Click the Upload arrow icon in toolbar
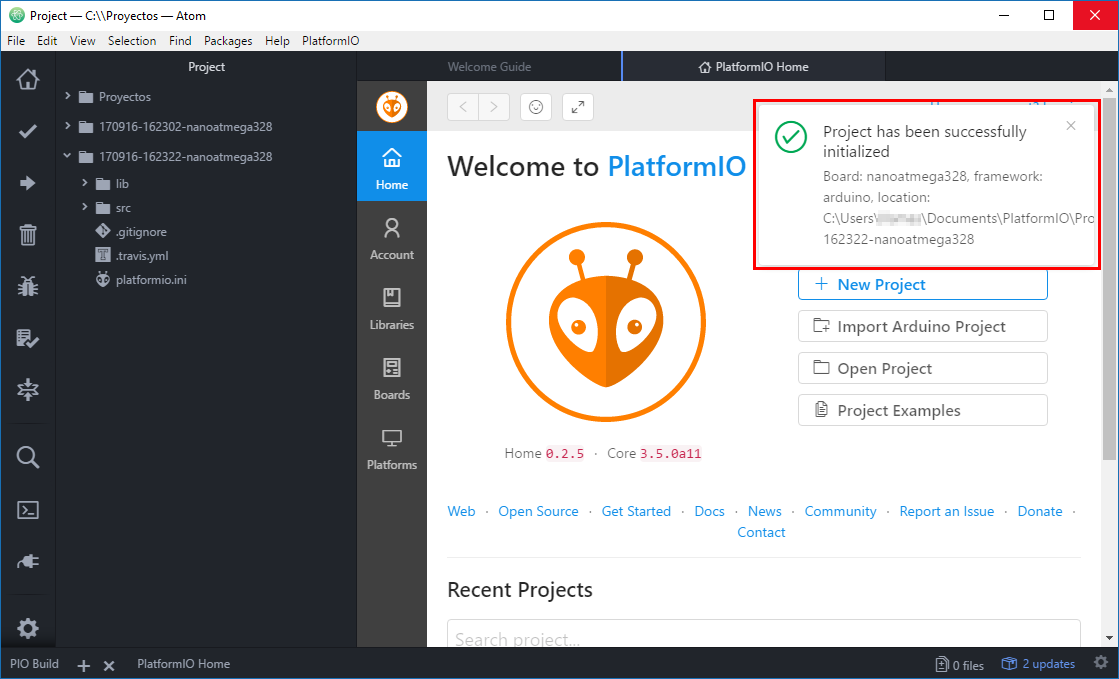Image resolution: width=1119 pixels, height=679 pixels. 28,183
